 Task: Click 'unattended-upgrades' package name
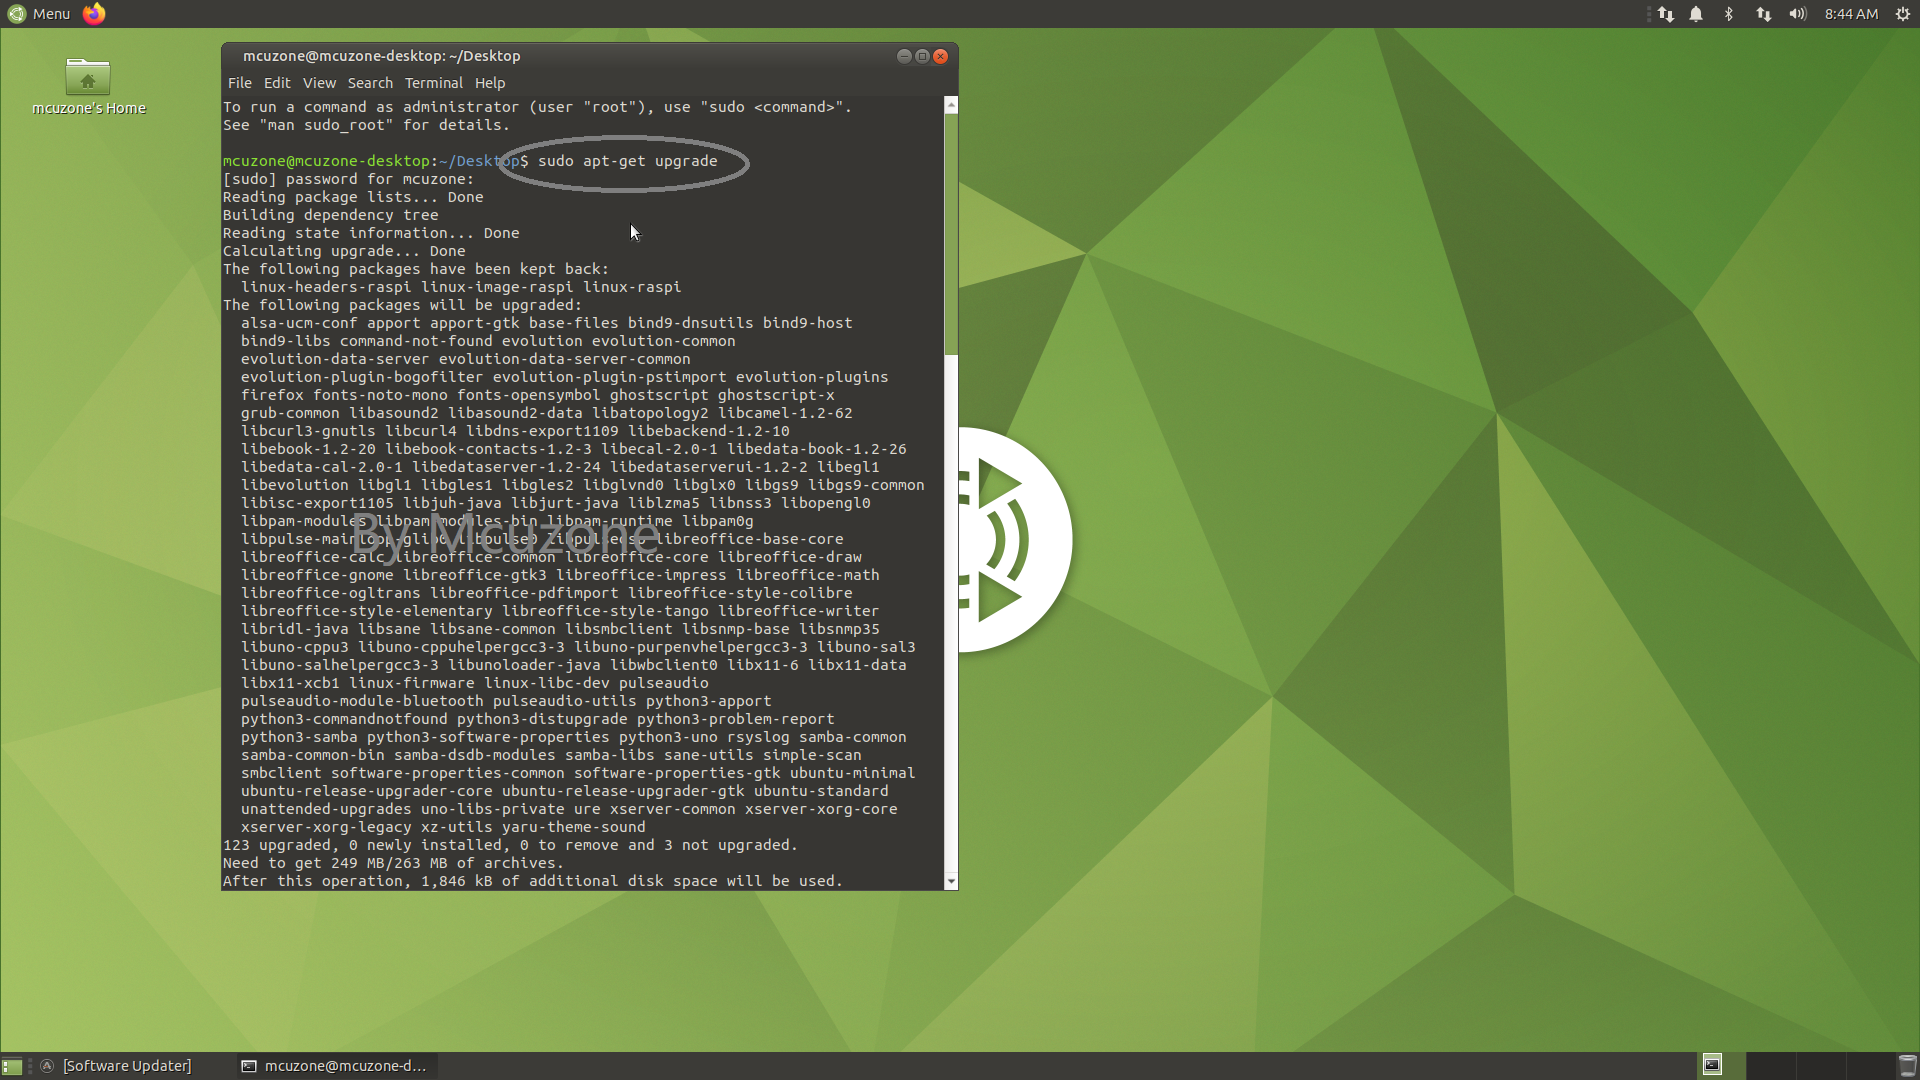(x=326, y=809)
